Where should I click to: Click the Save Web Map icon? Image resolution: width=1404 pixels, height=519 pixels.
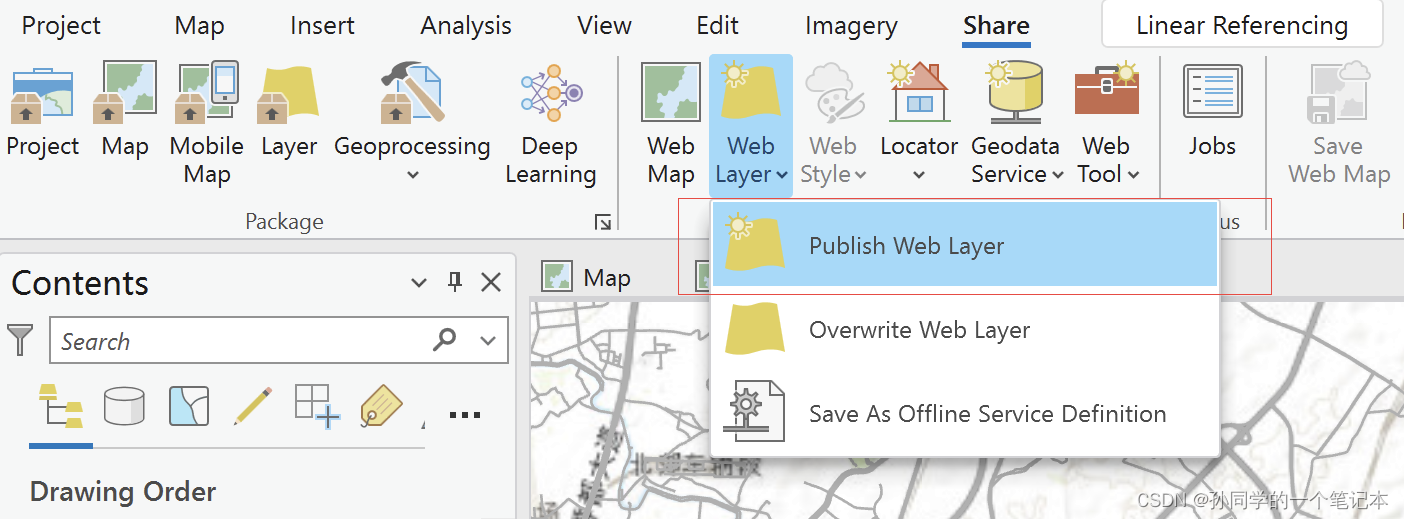click(x=1338, y=92)
